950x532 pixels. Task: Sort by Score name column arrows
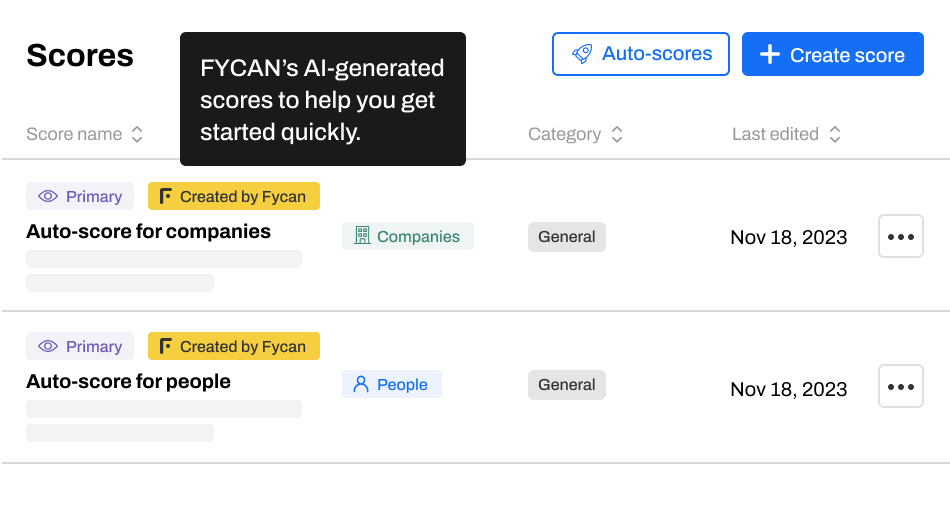pyautogui.click(x=137, y=134)
